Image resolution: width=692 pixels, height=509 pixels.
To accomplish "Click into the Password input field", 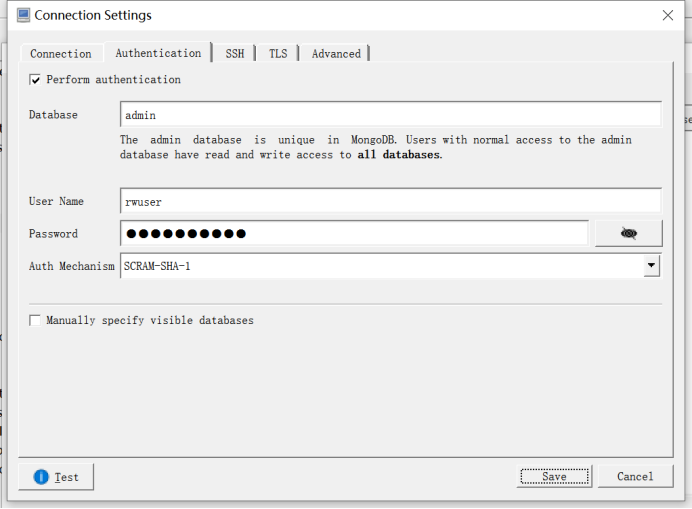I will [x=354, y=233].
